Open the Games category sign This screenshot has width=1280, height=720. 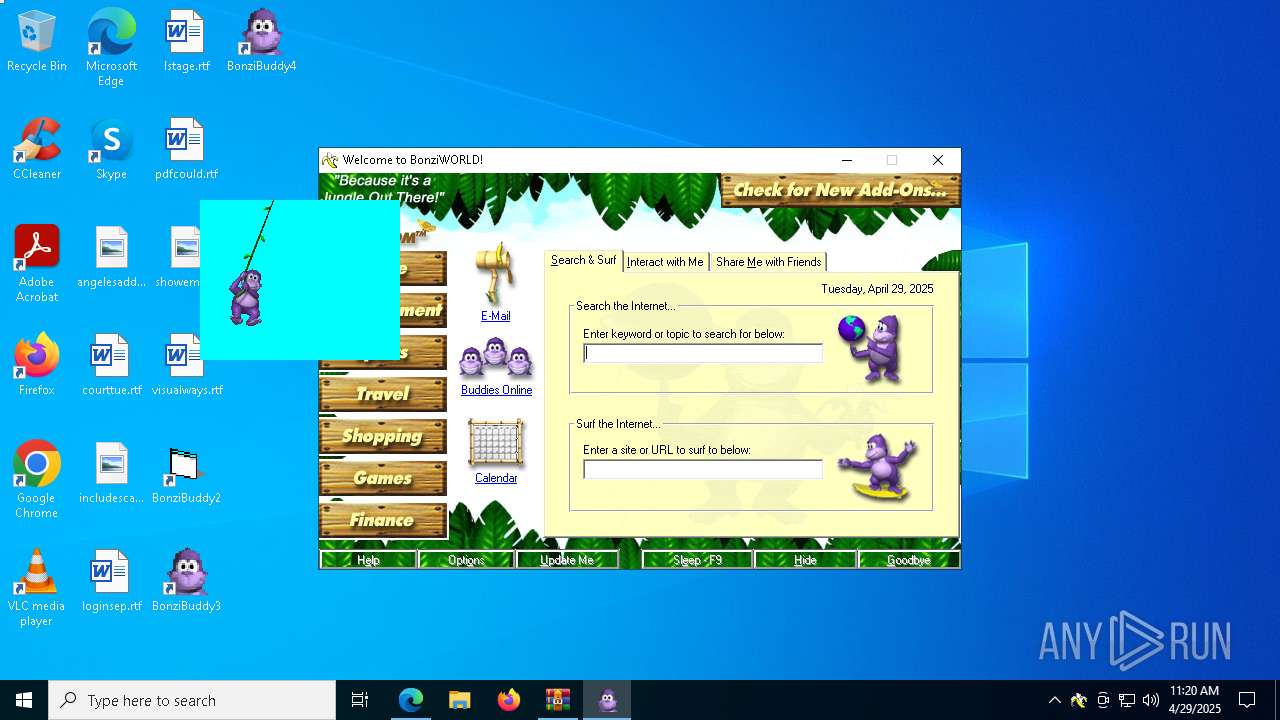click(382, 478)
